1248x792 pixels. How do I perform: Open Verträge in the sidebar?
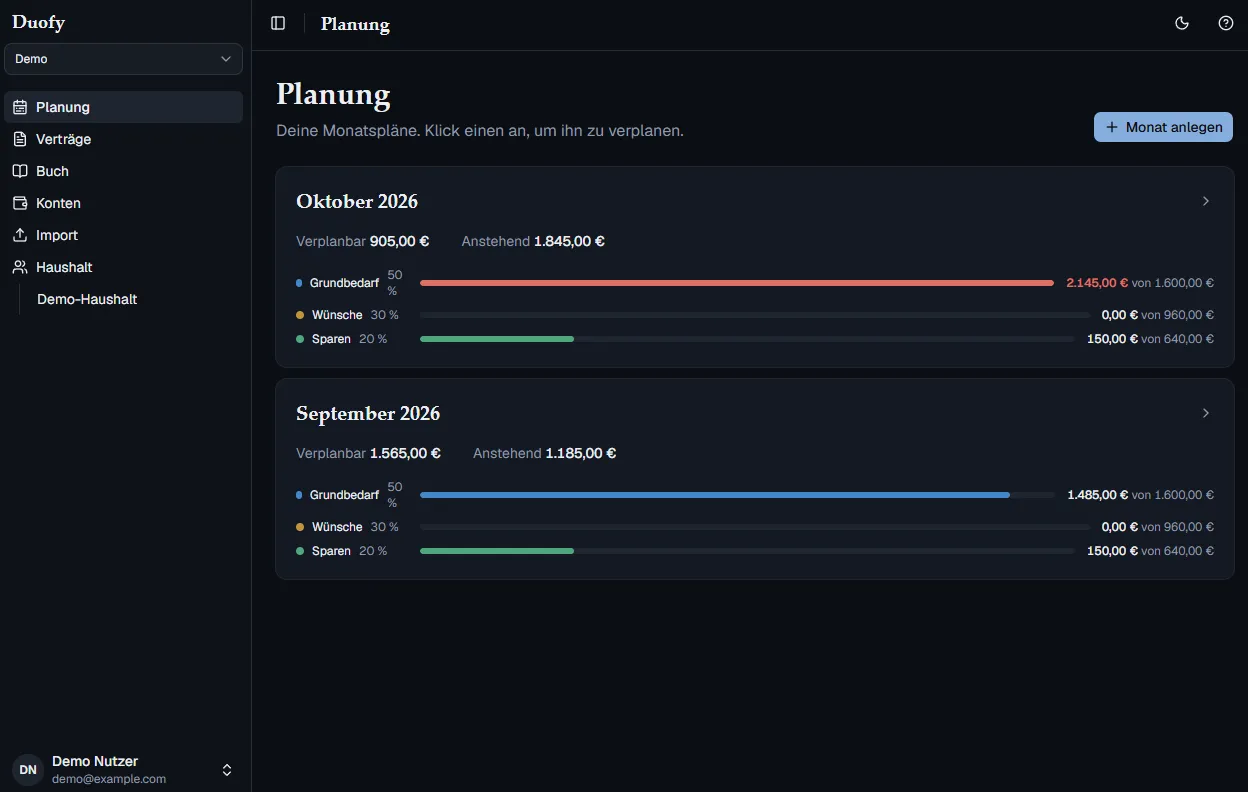pos(123,139)
